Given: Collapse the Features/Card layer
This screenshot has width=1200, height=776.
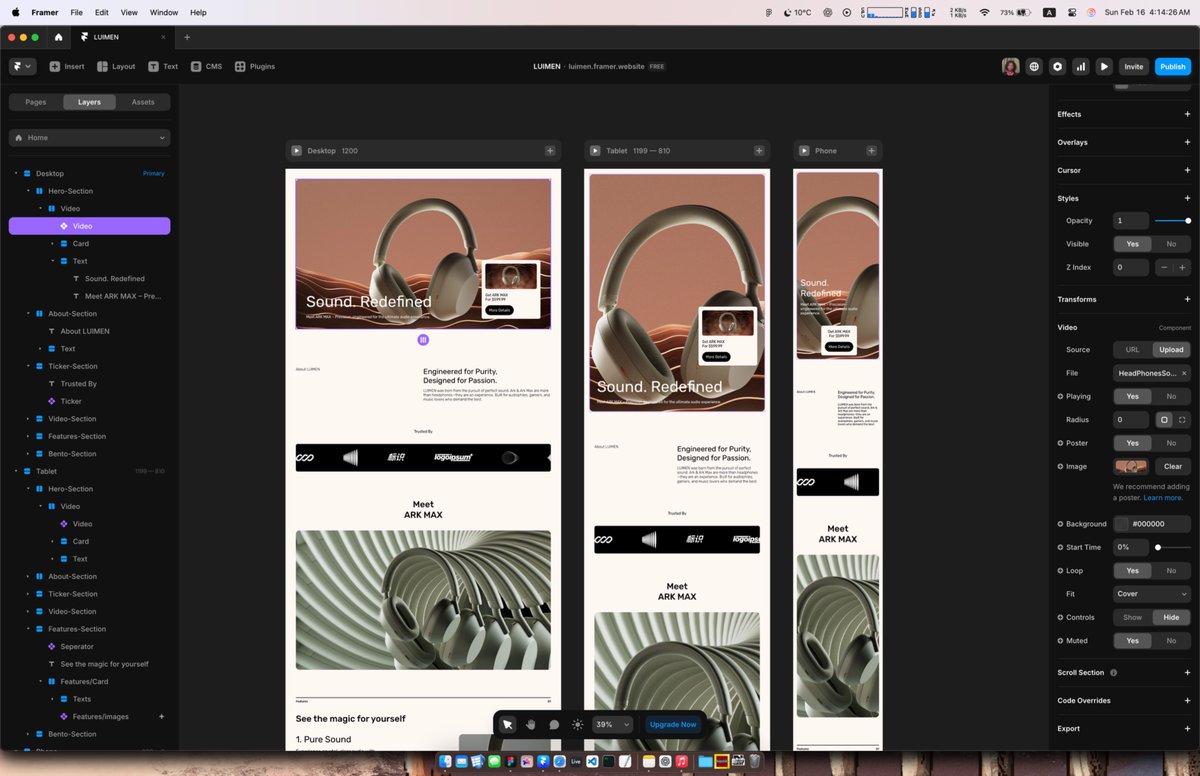Looking at the screenshot, I should (x=40, y=681).
